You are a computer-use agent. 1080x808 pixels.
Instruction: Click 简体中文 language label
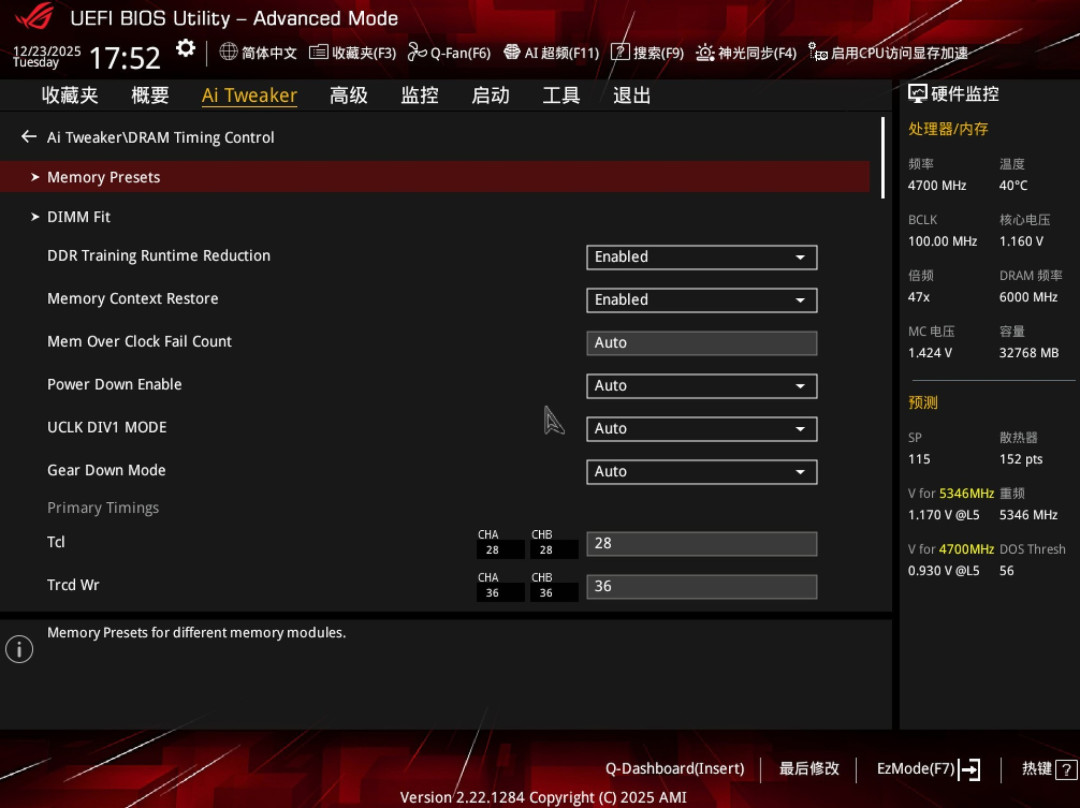pos(269,53)
